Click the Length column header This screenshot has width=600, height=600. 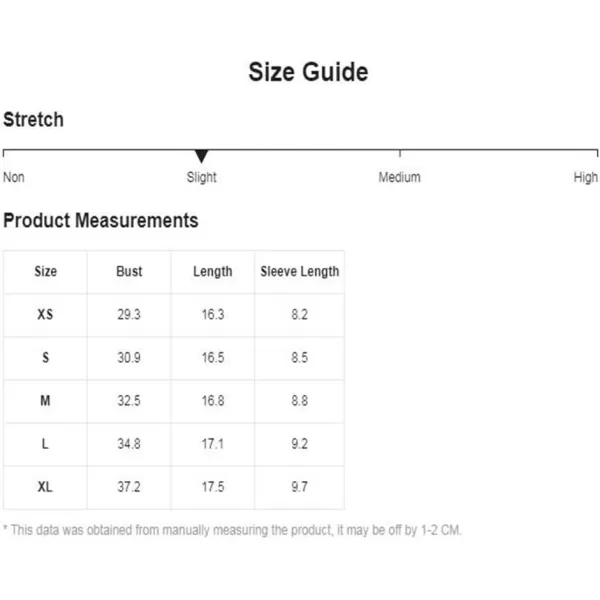coord(213,272)
